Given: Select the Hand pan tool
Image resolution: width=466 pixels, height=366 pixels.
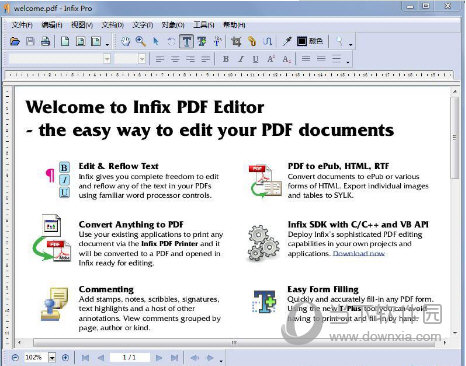Looking at the screenshot, I should coord(125,41).
